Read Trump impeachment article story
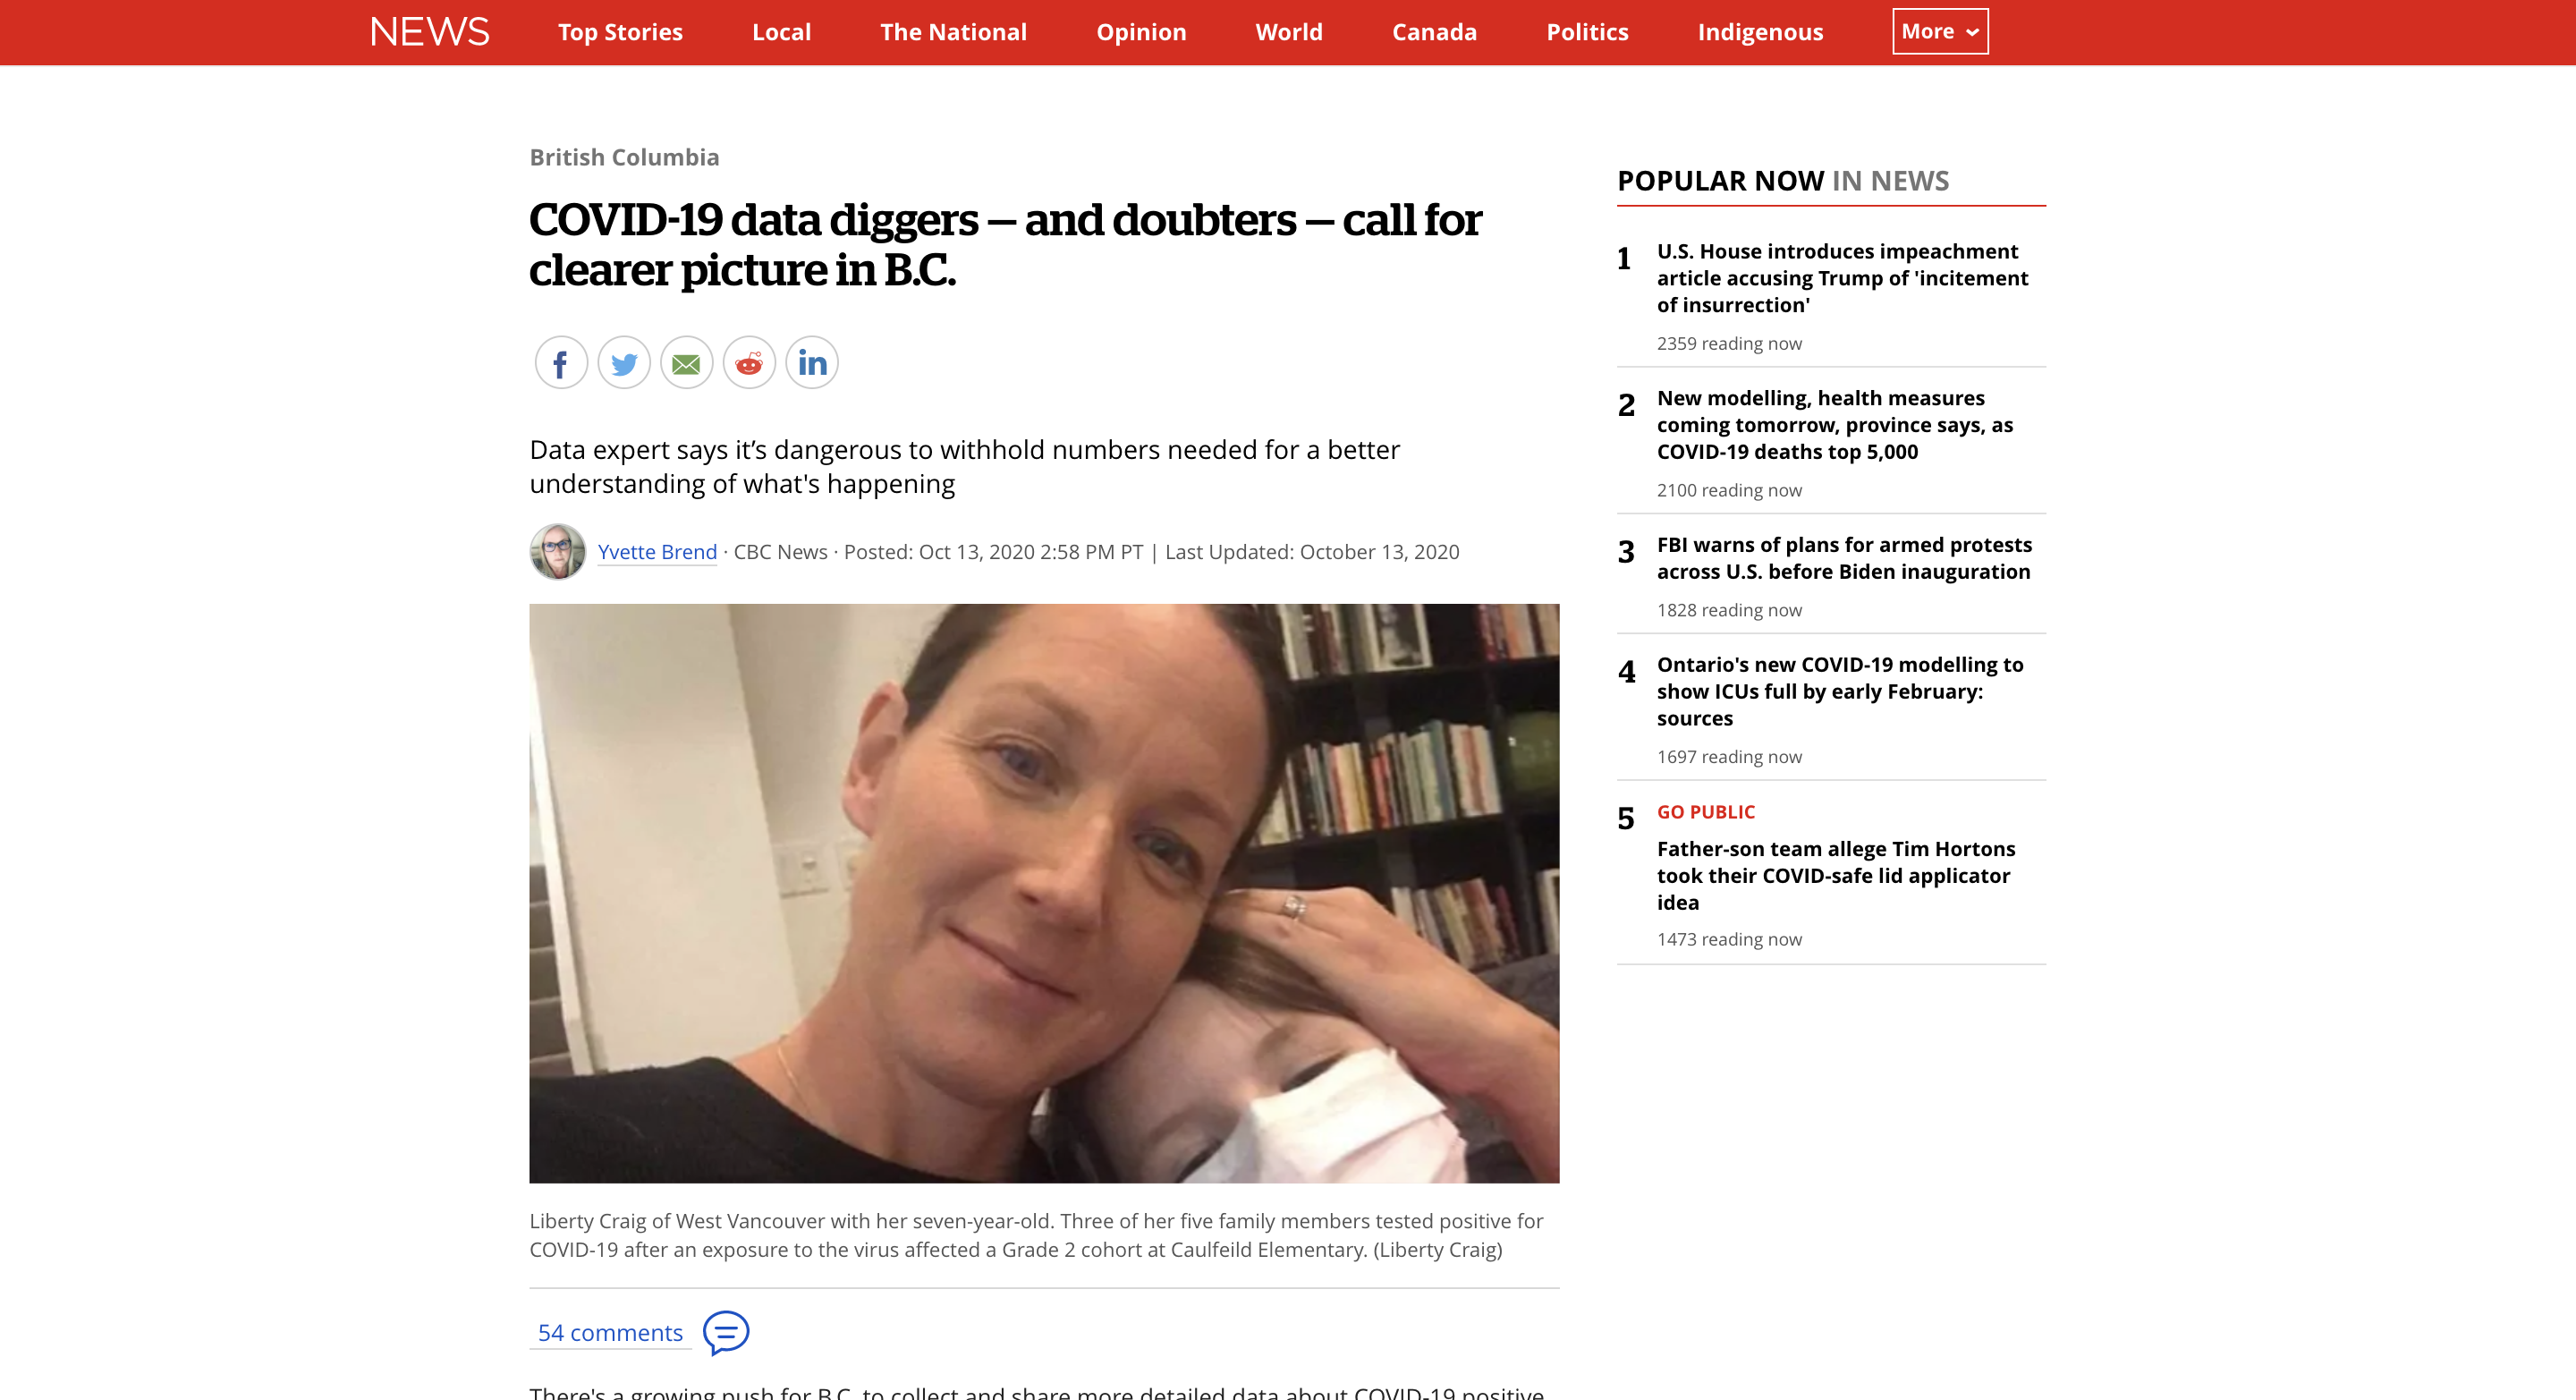 pos(1842,278)
